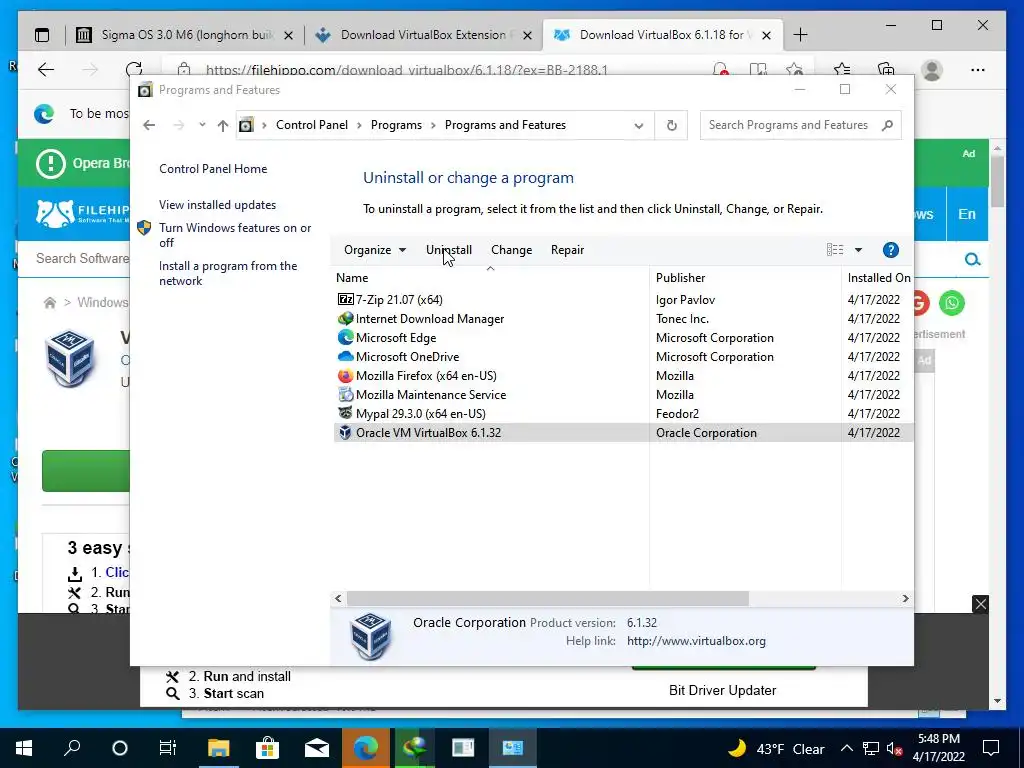Expand the view options dropdown arrow
The height and width of the screenshot is (768, 1024).
coord(858,249)
